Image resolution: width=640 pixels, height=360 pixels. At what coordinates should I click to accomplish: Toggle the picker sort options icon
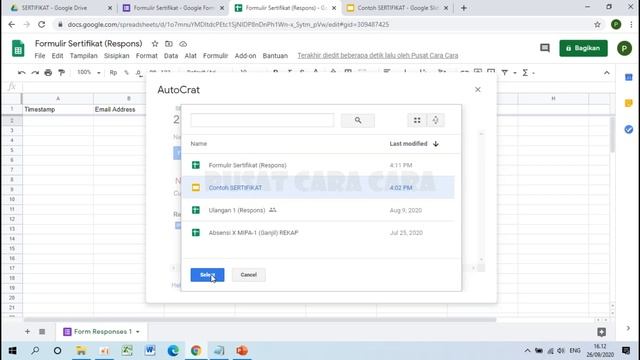click(436, 120)
